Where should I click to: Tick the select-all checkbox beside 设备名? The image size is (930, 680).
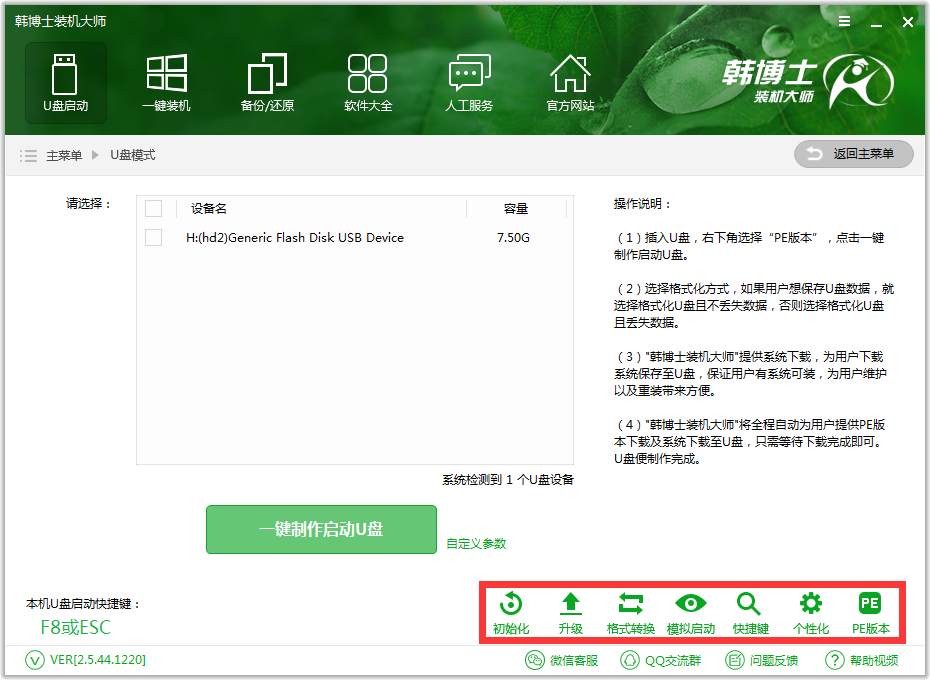coord(154,208)
